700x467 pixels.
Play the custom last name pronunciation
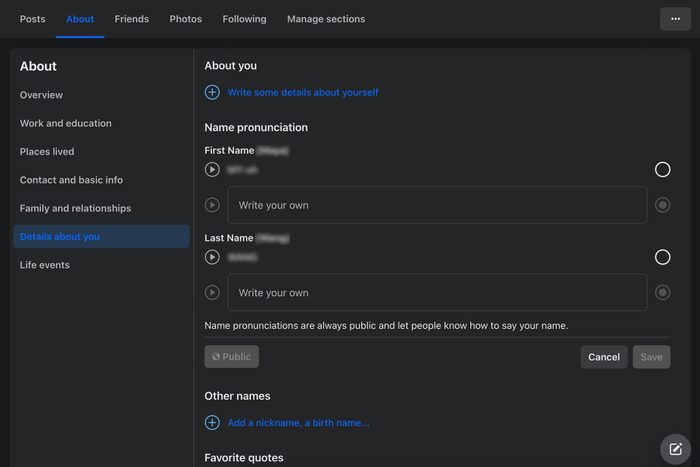click(212, 293)
